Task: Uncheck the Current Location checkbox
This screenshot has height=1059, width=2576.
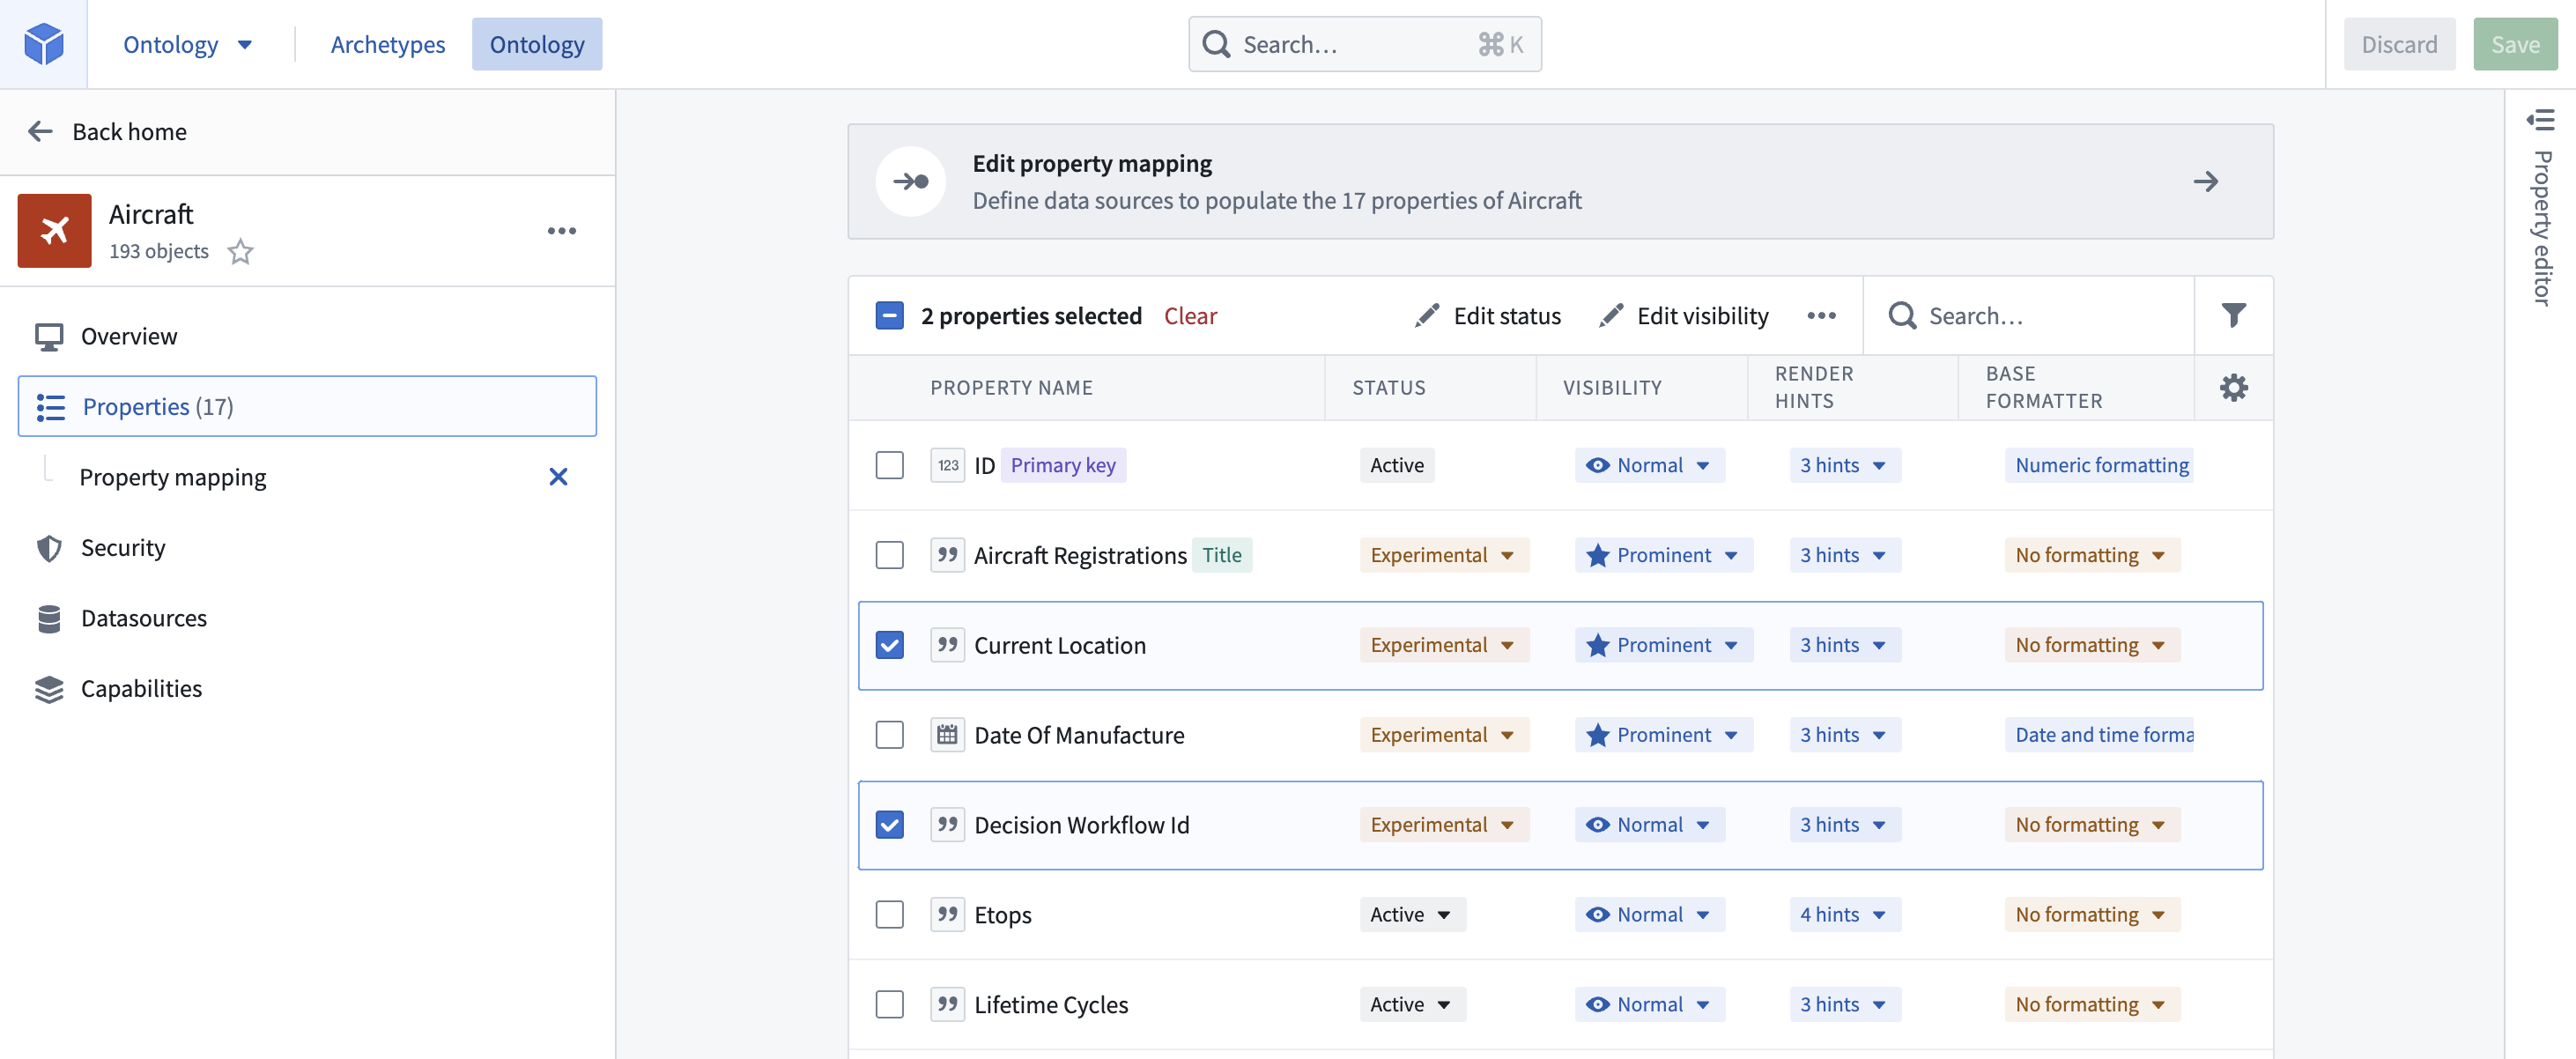Action: pos(889,645)
